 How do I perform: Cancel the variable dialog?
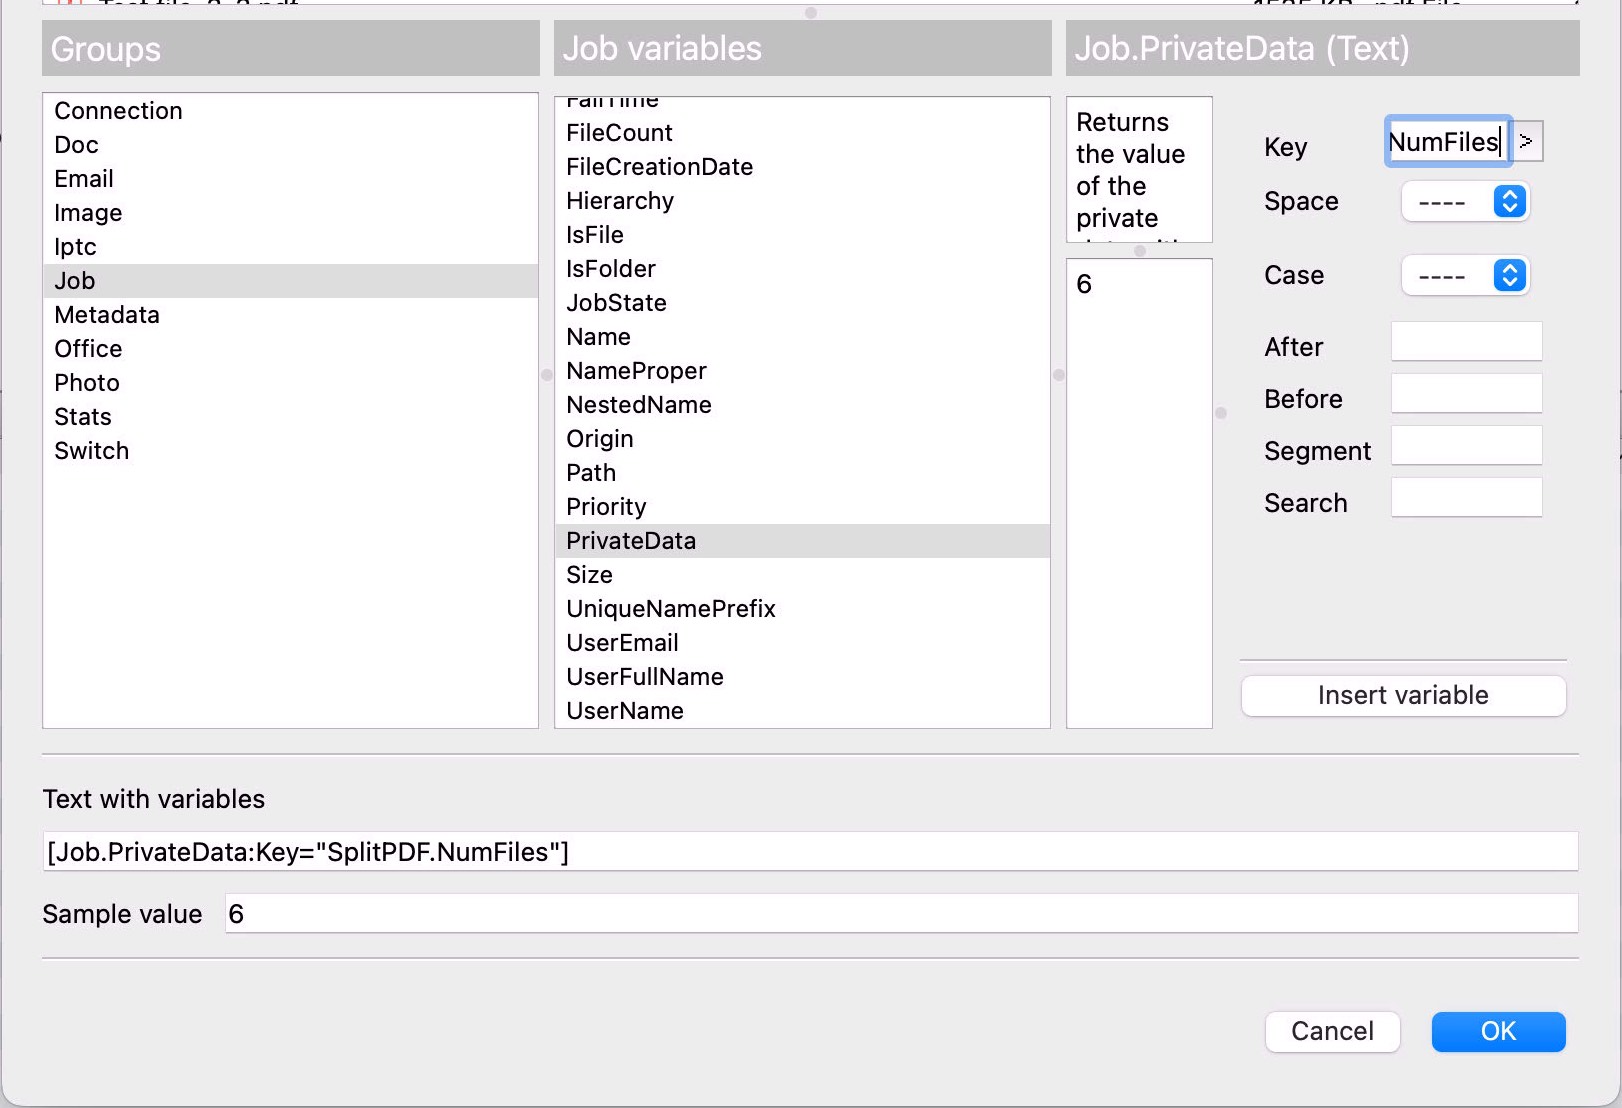point(1333,1031)
